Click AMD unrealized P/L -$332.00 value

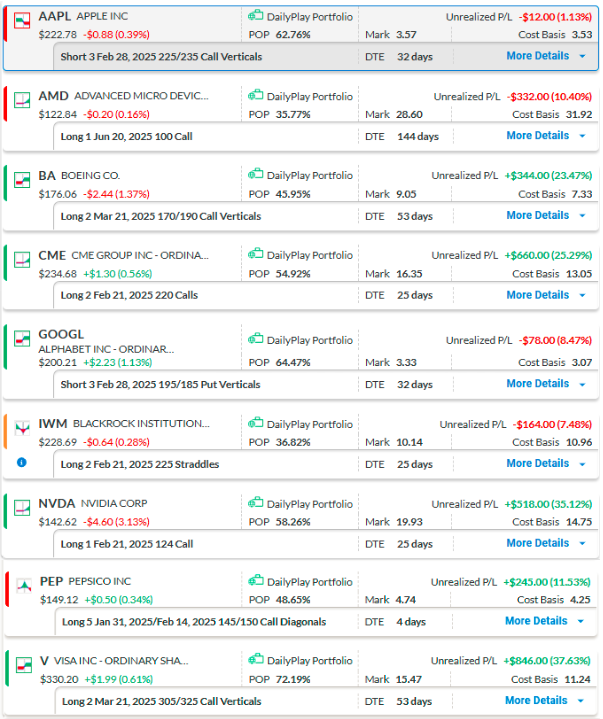pyautogui.click(x=549, y=97)
